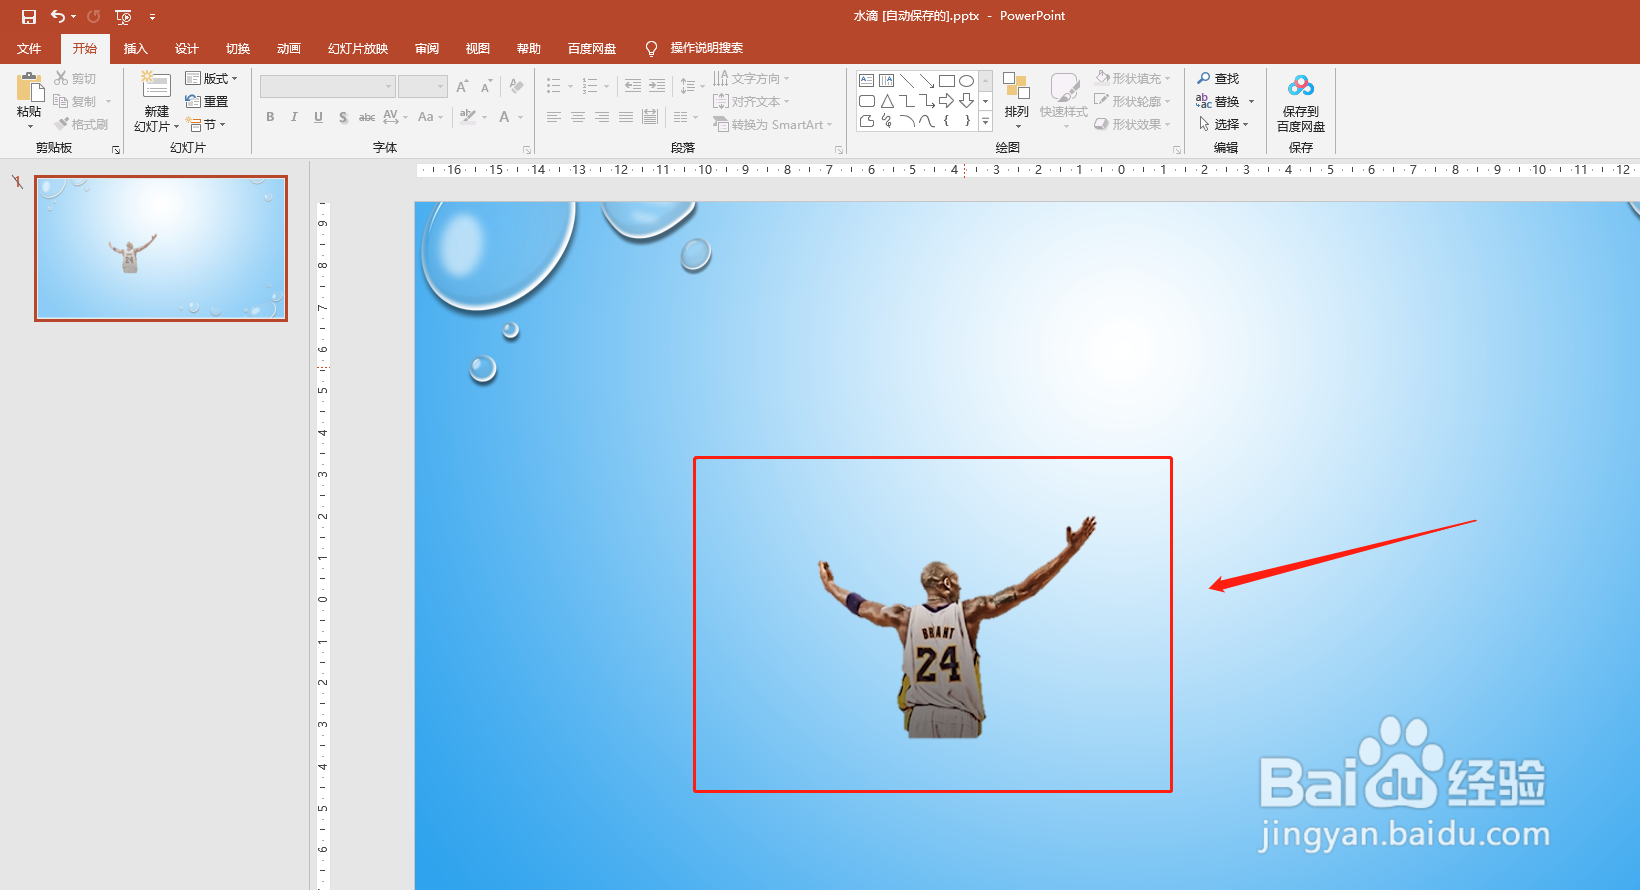This screenshot has height=890, width=1640.
Task: Switch to the 动画 tab
Action: [288, 48]
